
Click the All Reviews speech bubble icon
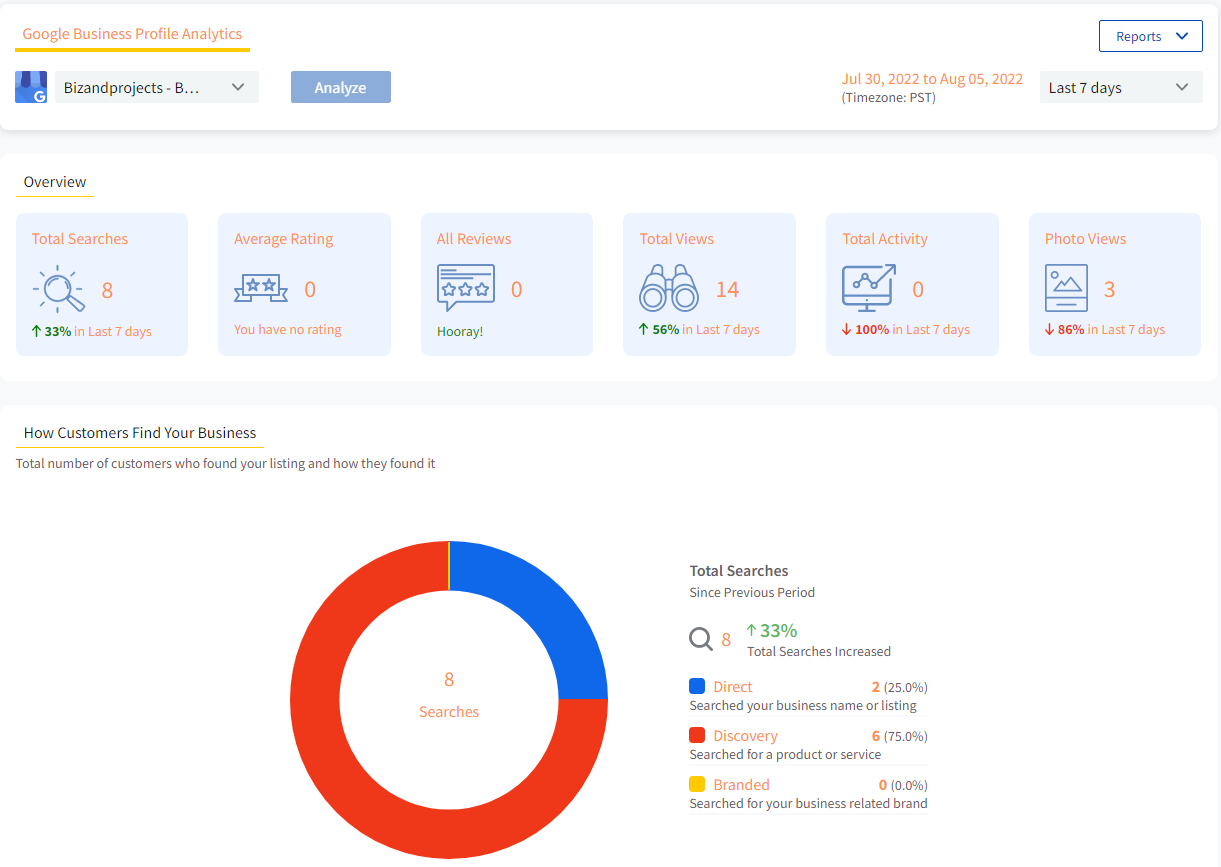coord(465,288)
